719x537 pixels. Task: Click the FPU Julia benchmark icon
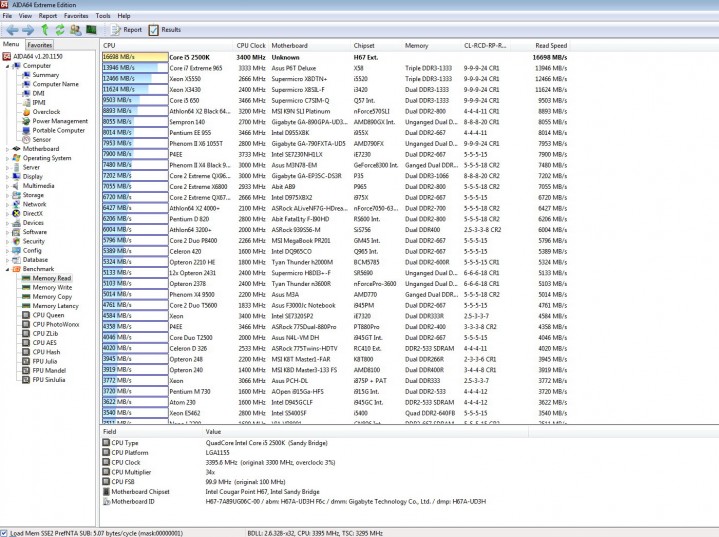26,361
